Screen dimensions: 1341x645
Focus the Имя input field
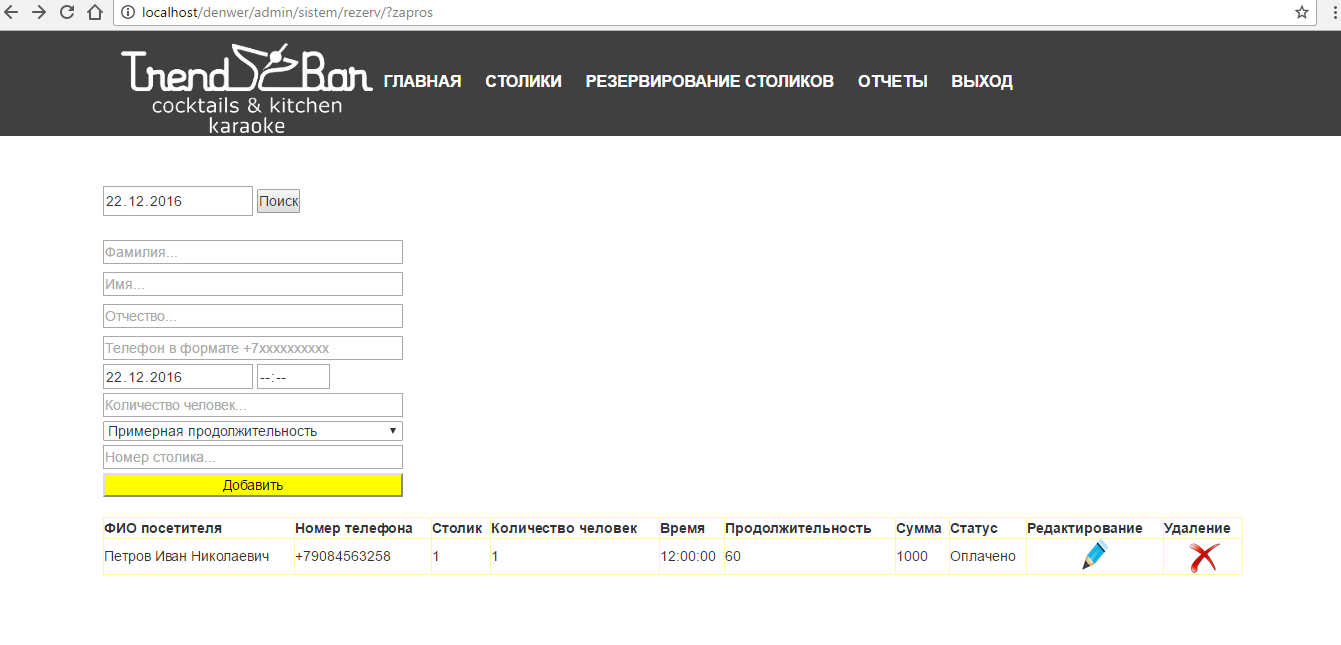(253, 284)
